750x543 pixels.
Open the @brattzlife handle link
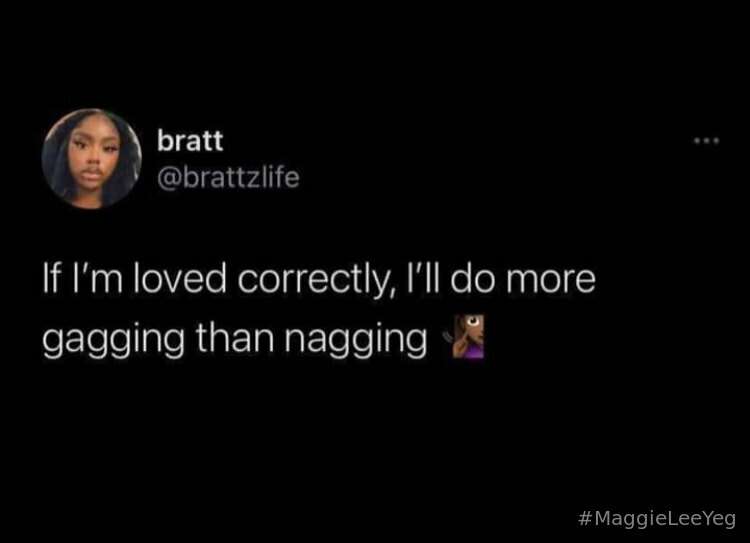tap(228, 177)
